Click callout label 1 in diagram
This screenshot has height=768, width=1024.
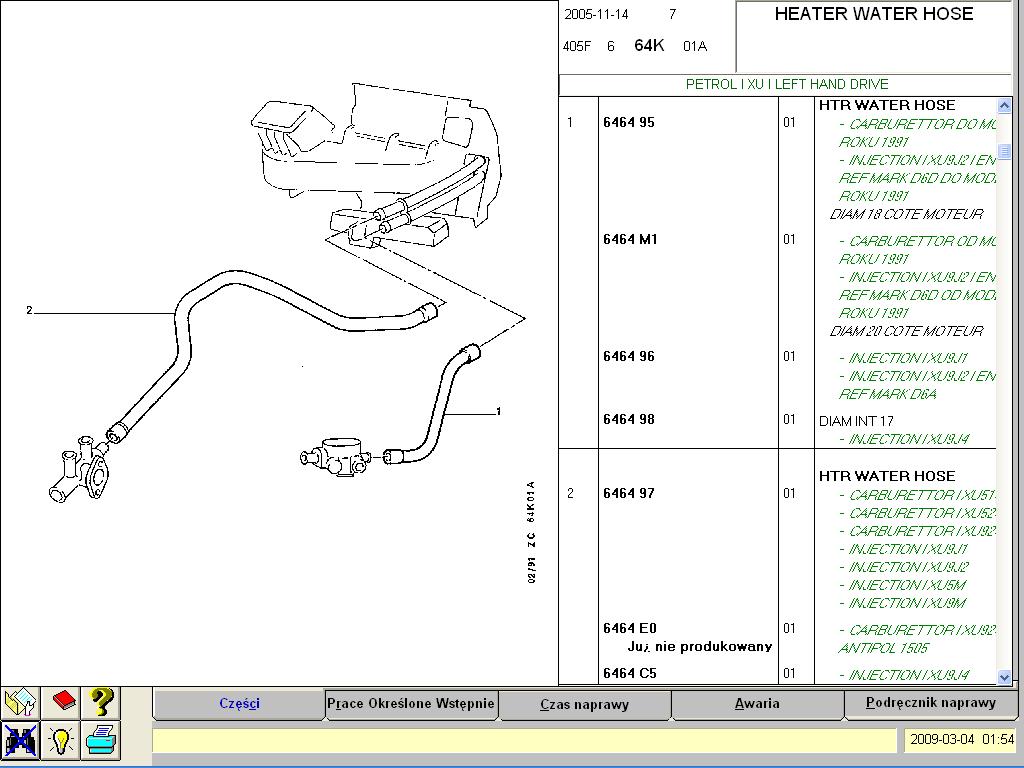point(499,411)
